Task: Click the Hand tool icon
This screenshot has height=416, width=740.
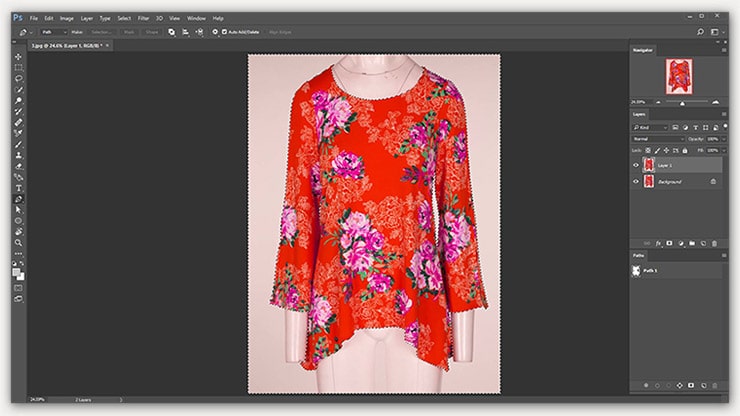Action: pyautogui.click(x=18, y=231)
